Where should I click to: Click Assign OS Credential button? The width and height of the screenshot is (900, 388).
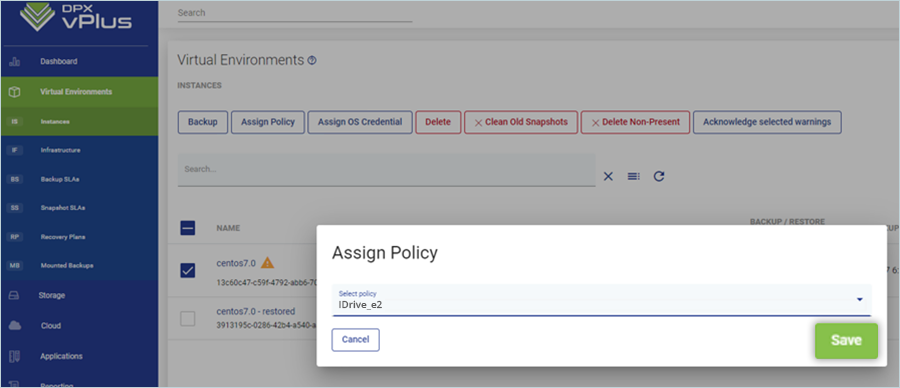pyautogui.click(x=360, y=122)
